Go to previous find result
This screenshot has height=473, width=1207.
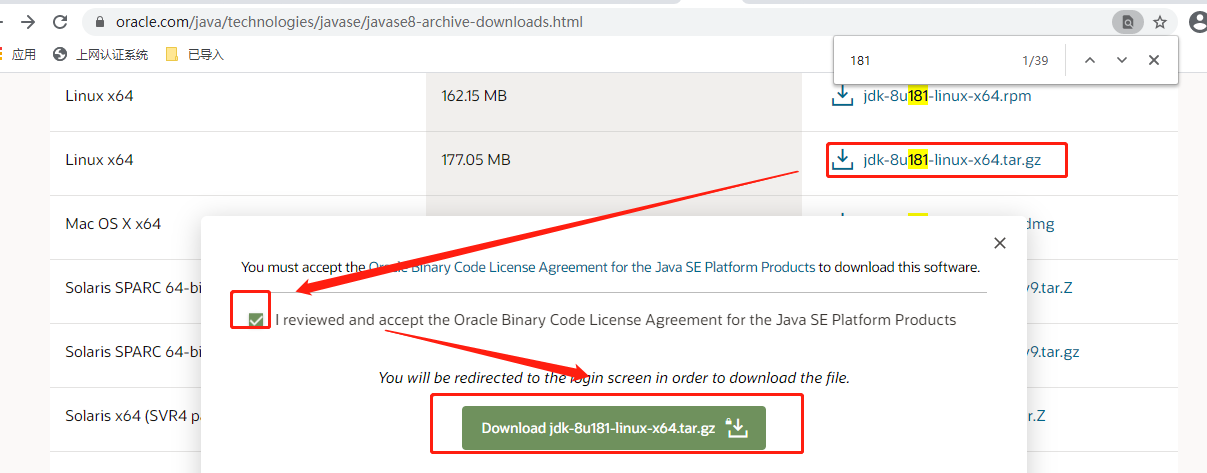point(1090,60)
